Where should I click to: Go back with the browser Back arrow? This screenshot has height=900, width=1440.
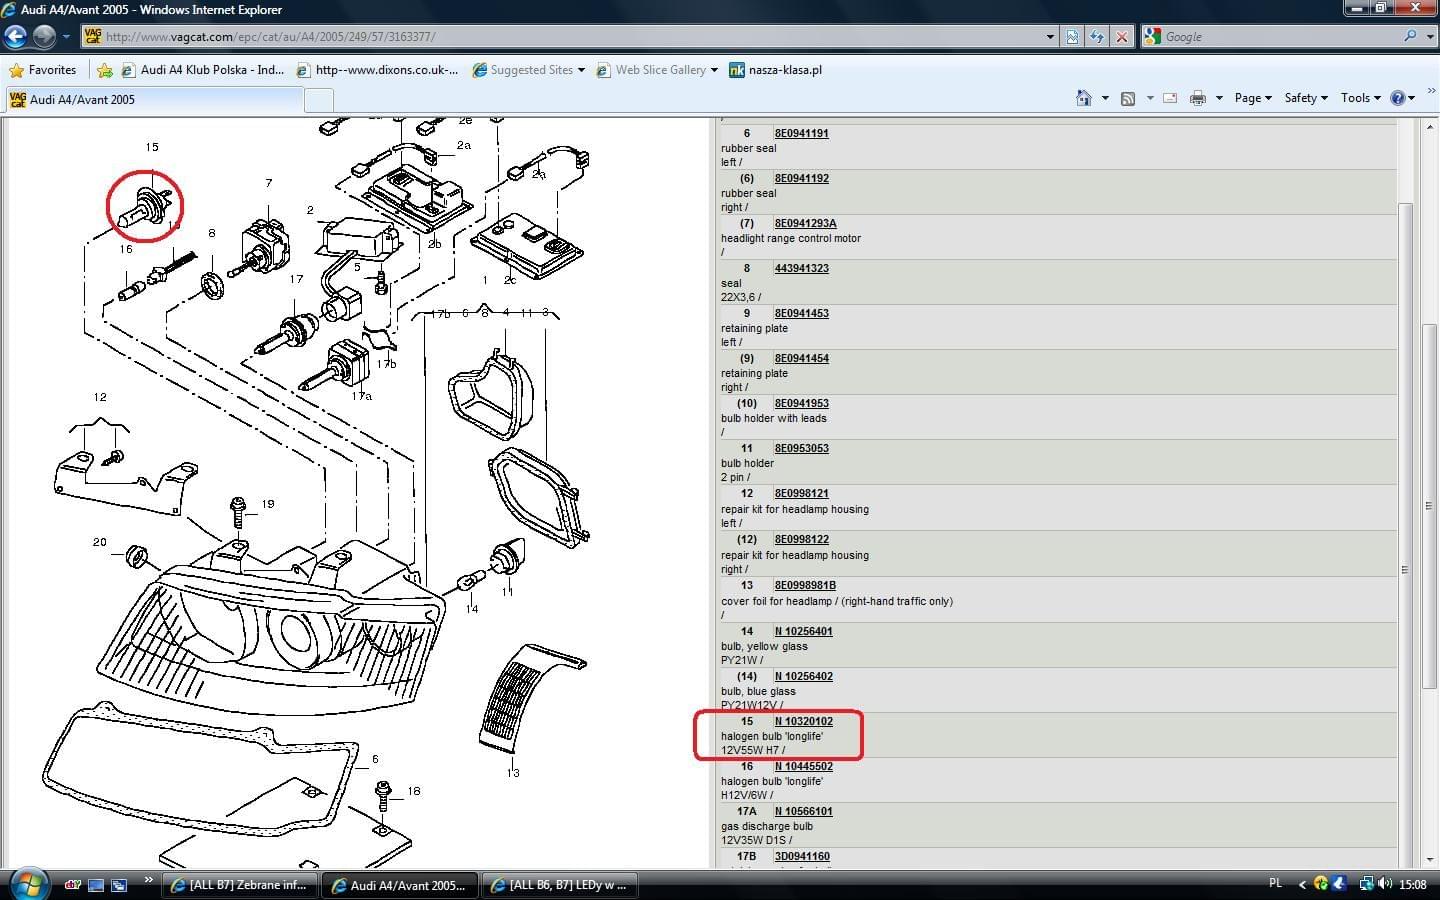pos(15,37)
